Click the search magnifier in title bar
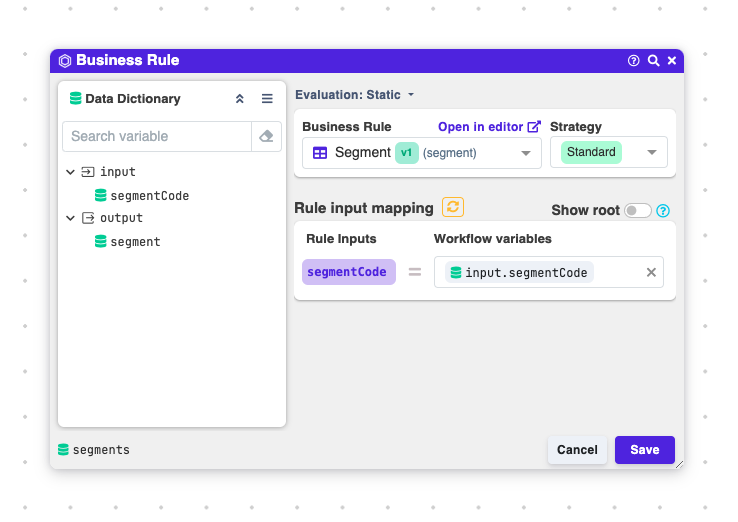This screenshot has width=738, height=522. 653,61
